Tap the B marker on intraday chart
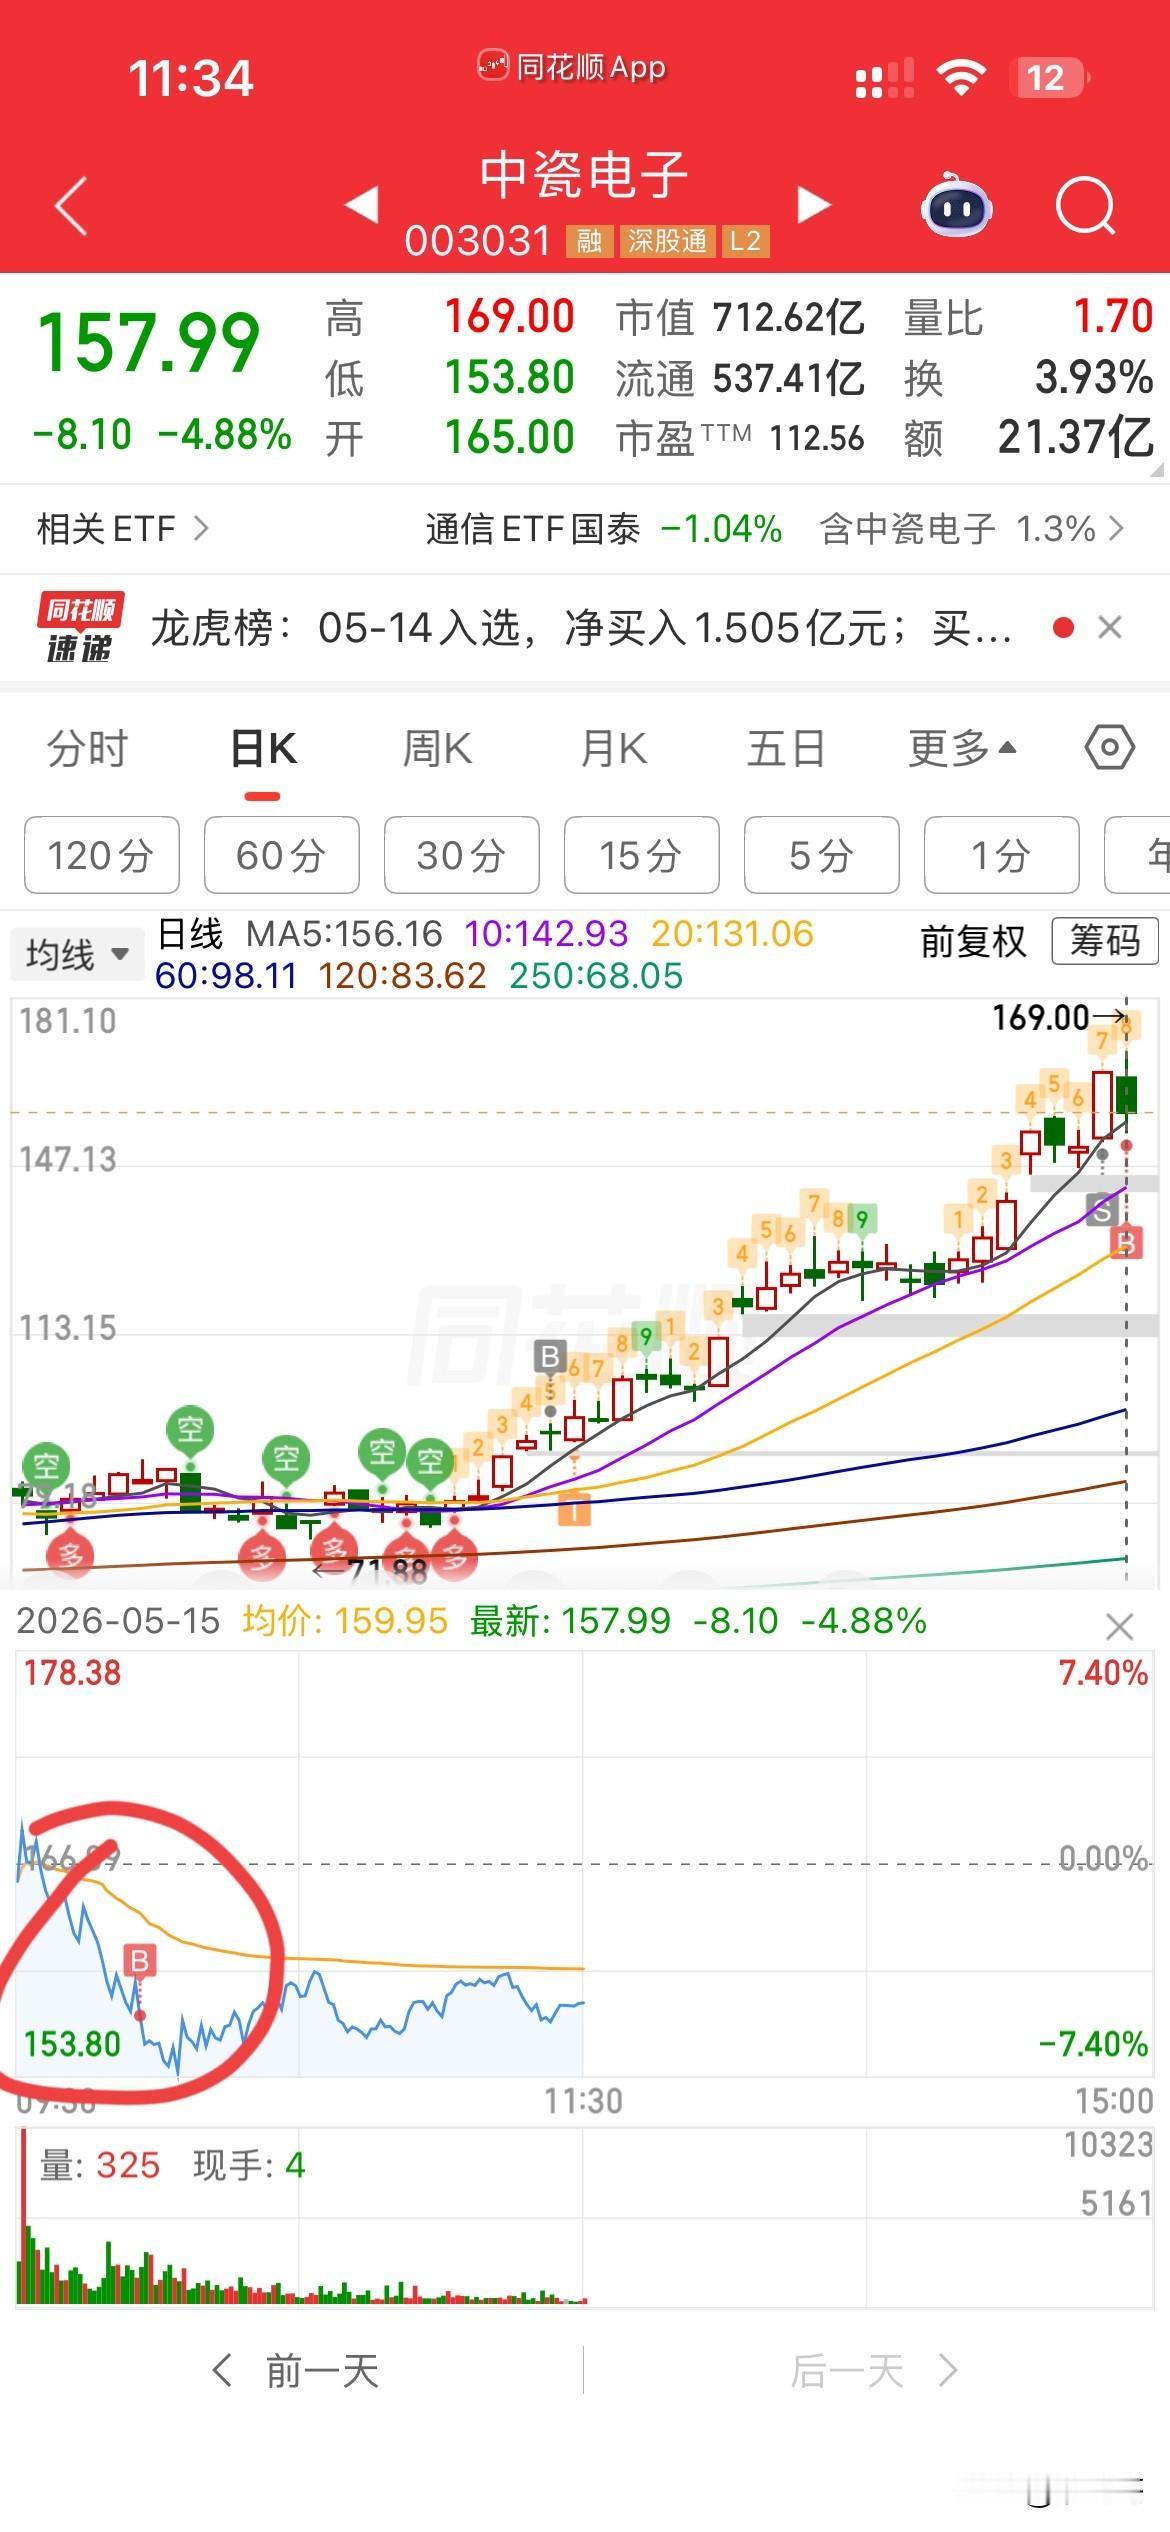Viewport: 1170px width, 2532px height. click(x=140, y=1961)
